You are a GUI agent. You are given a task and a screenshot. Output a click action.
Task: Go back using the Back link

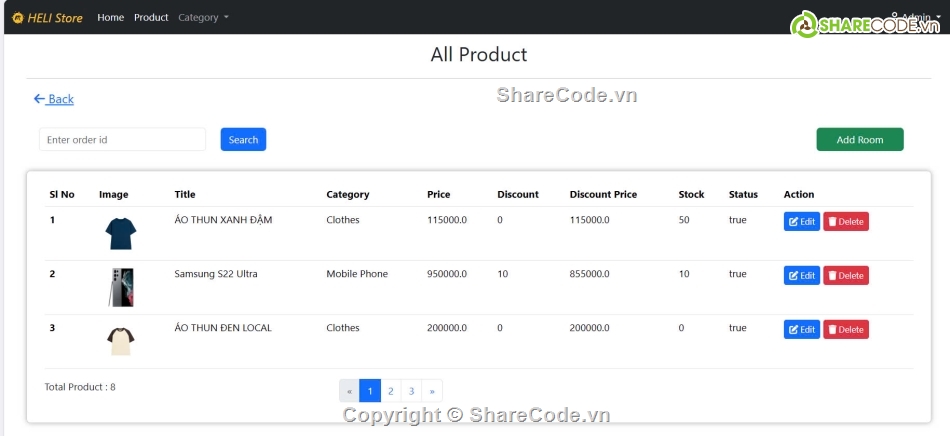(54, 99)
